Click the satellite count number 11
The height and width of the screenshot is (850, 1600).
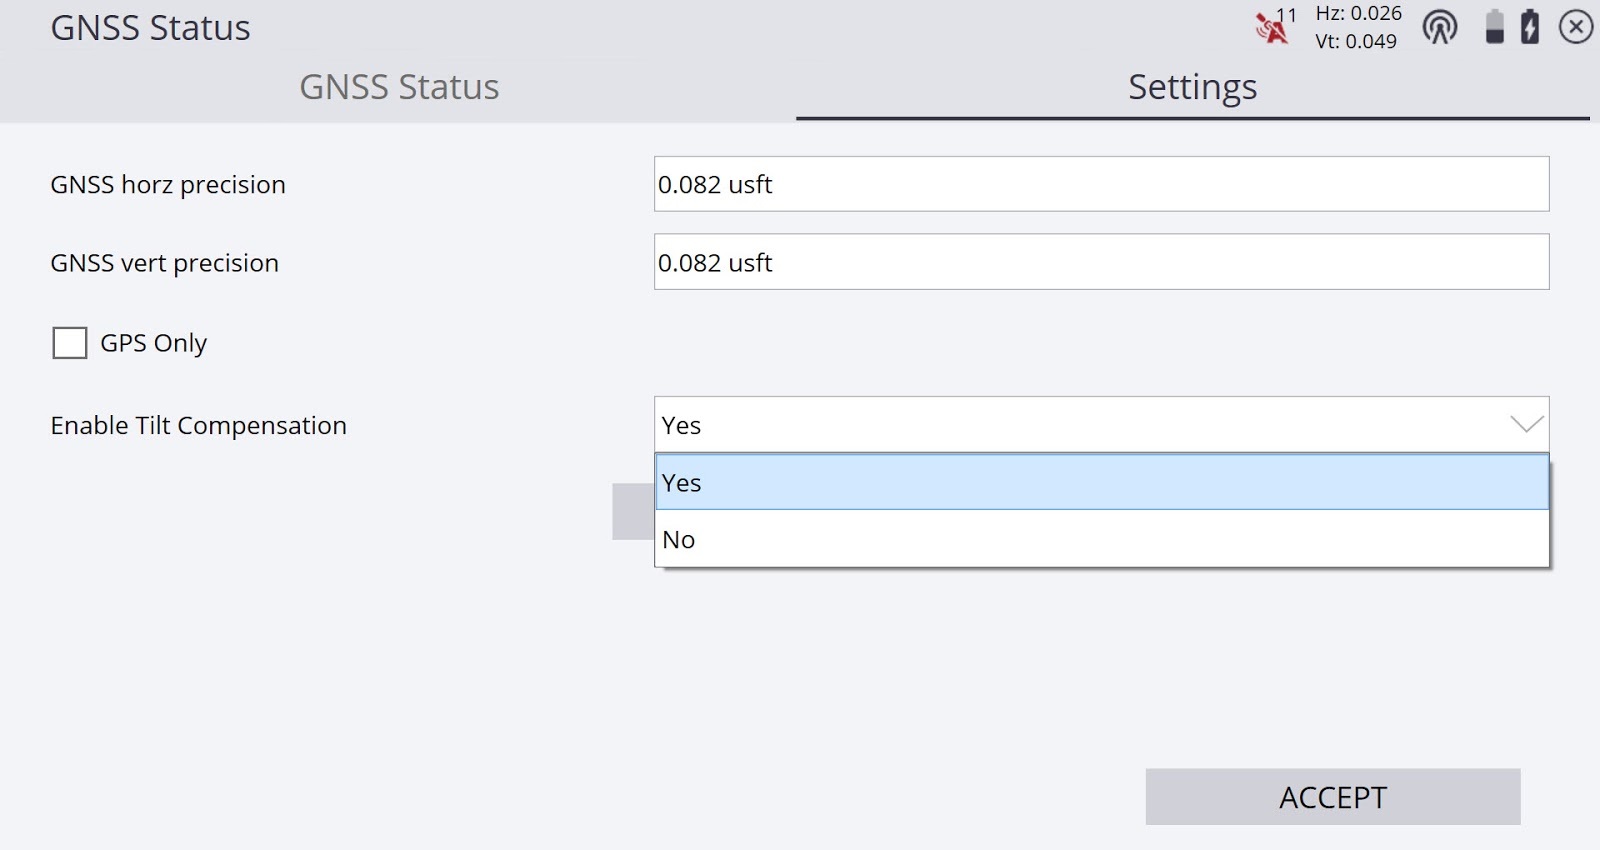pyautogui.click(x=1287, y=15)
